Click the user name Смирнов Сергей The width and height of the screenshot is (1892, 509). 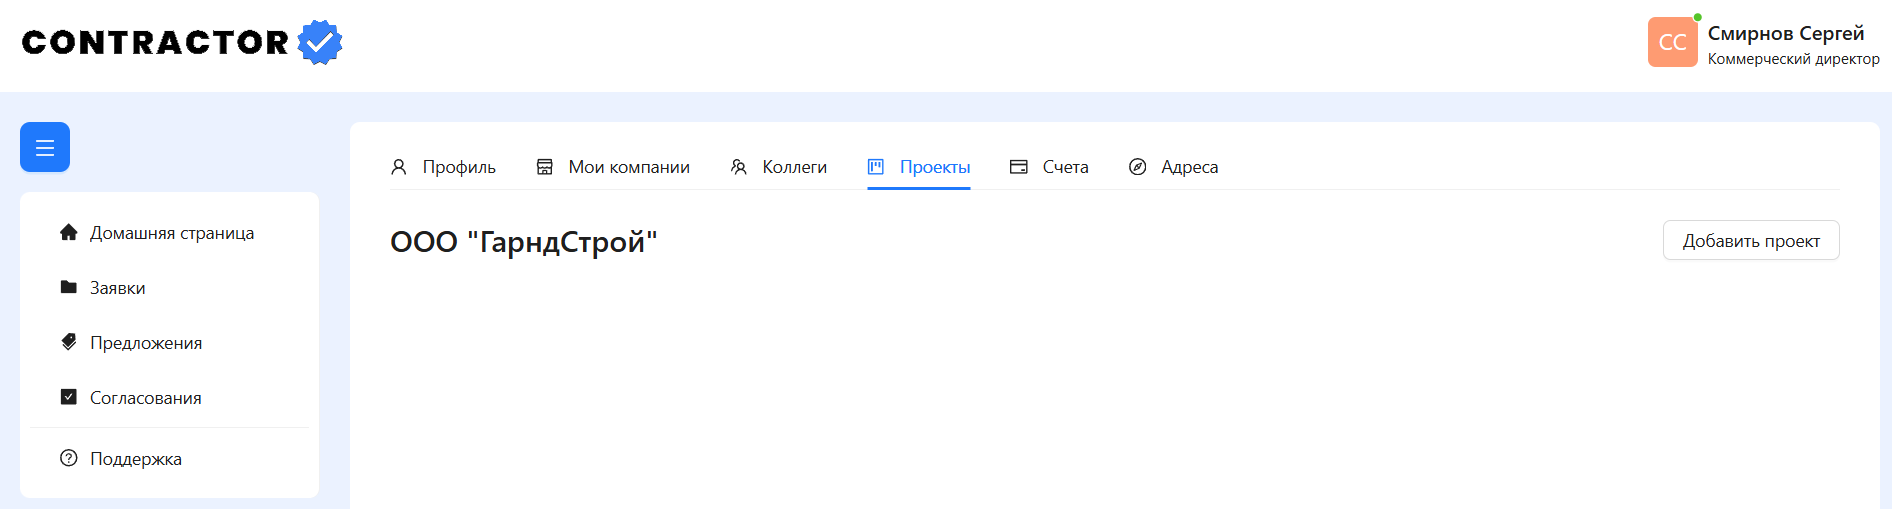point(1786,33)
